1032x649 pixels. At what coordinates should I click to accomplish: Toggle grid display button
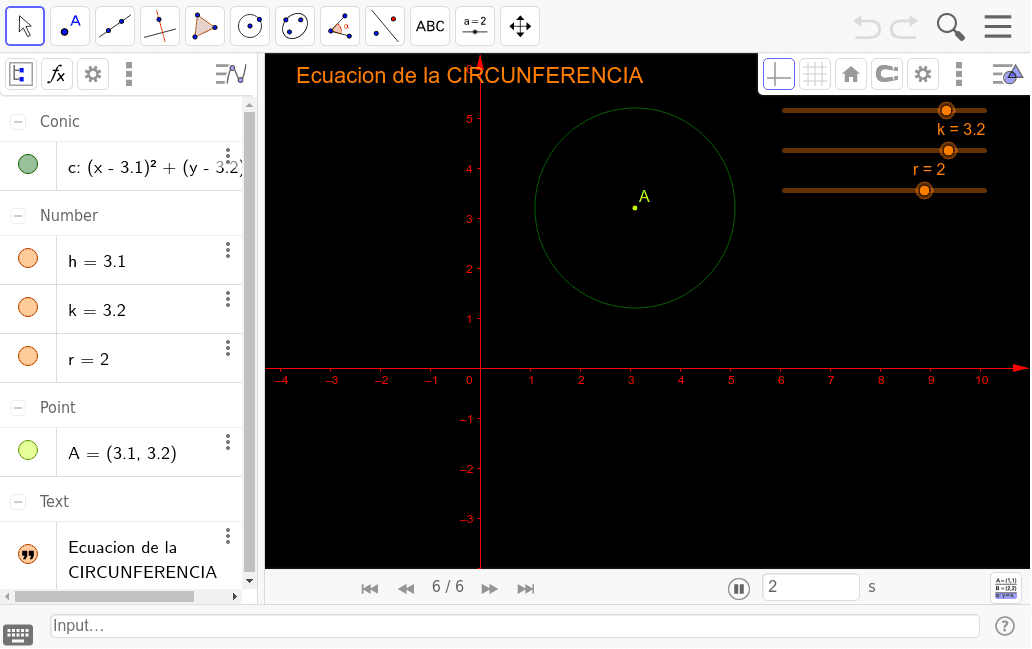click(815, 74)
